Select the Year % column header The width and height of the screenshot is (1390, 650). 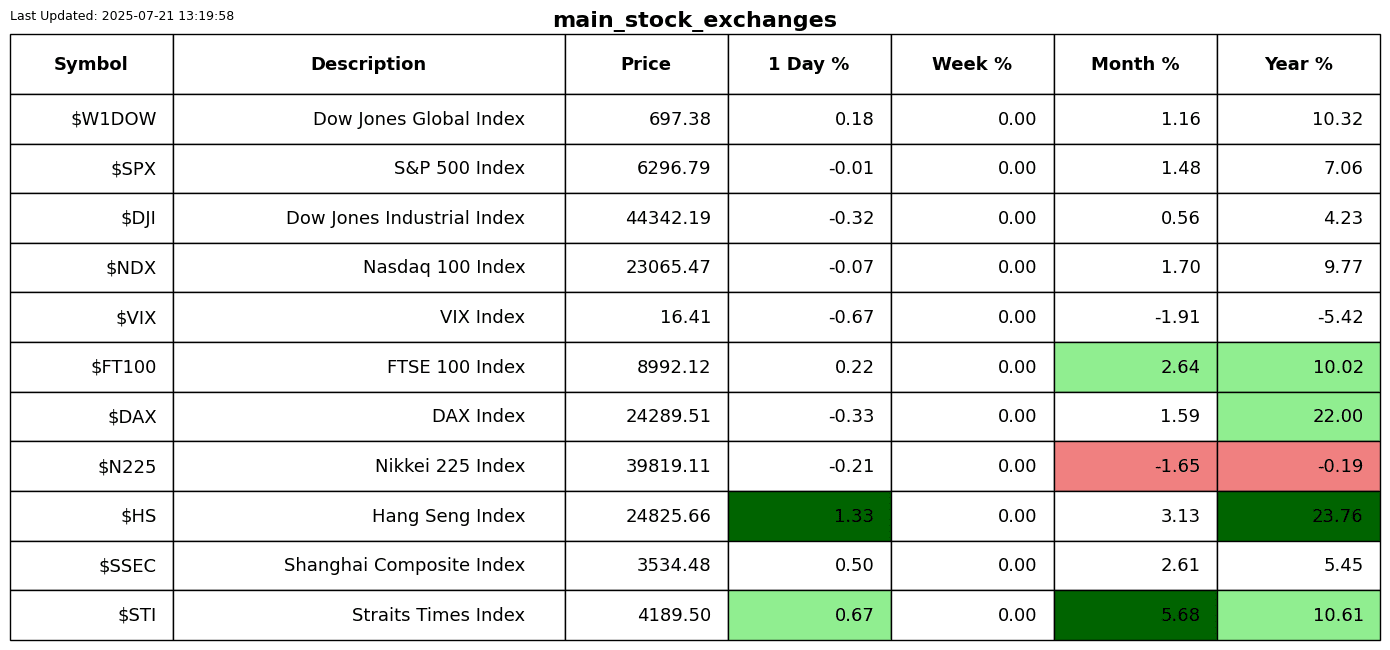1298,64
